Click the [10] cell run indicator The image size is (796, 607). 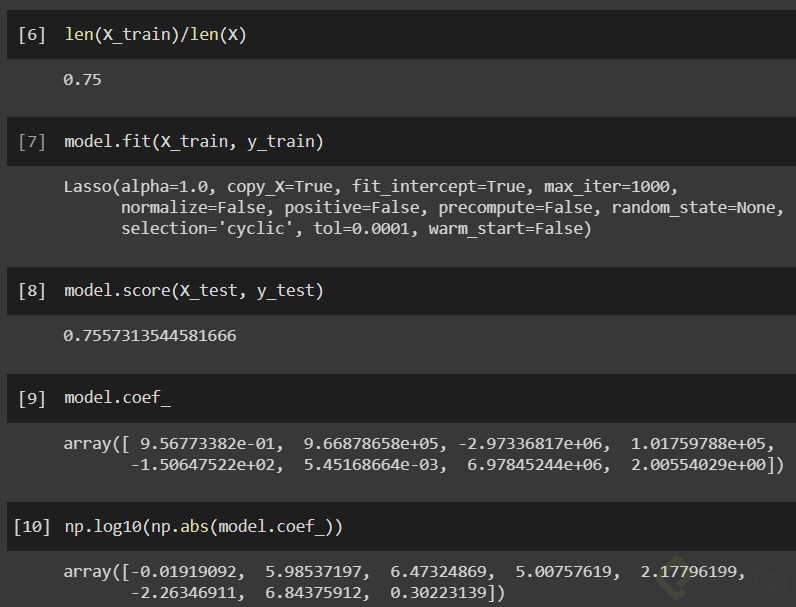[32, 526]
